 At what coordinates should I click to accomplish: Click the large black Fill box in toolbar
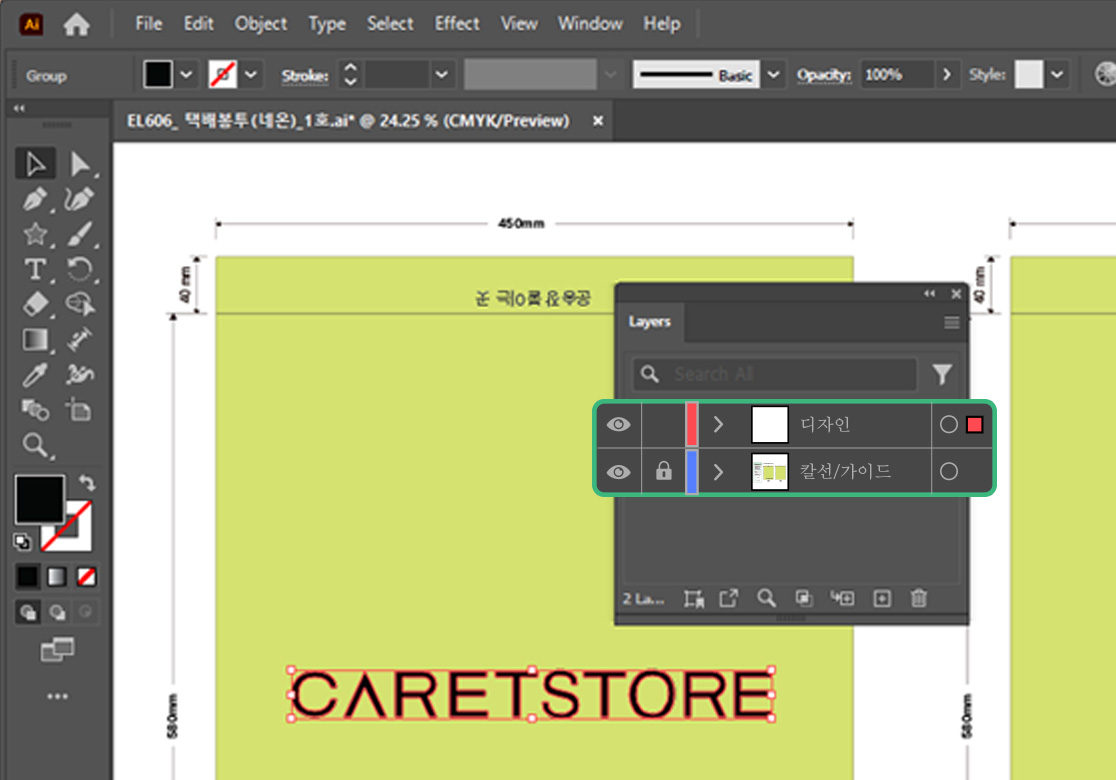[40, 499]
